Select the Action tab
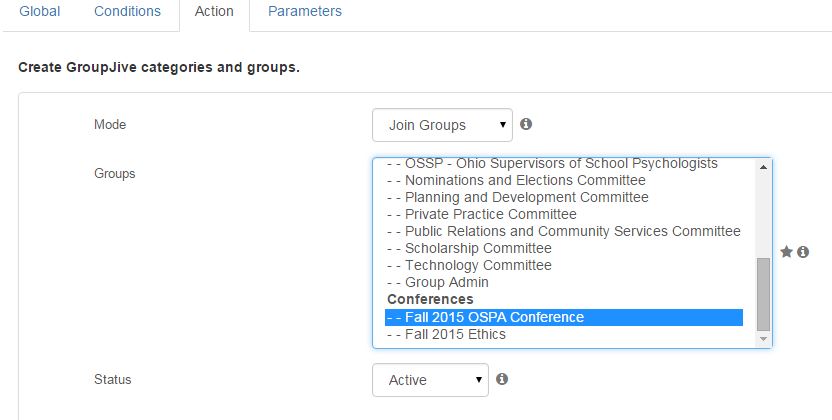 (x=214, y=11)
